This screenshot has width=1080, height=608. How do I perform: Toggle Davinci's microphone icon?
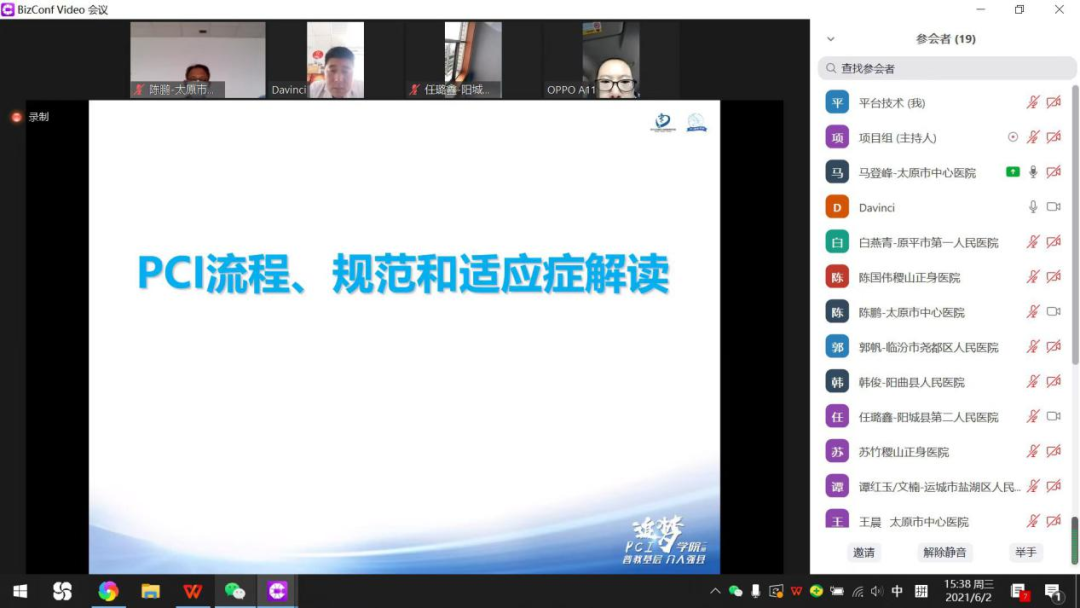1033,207
